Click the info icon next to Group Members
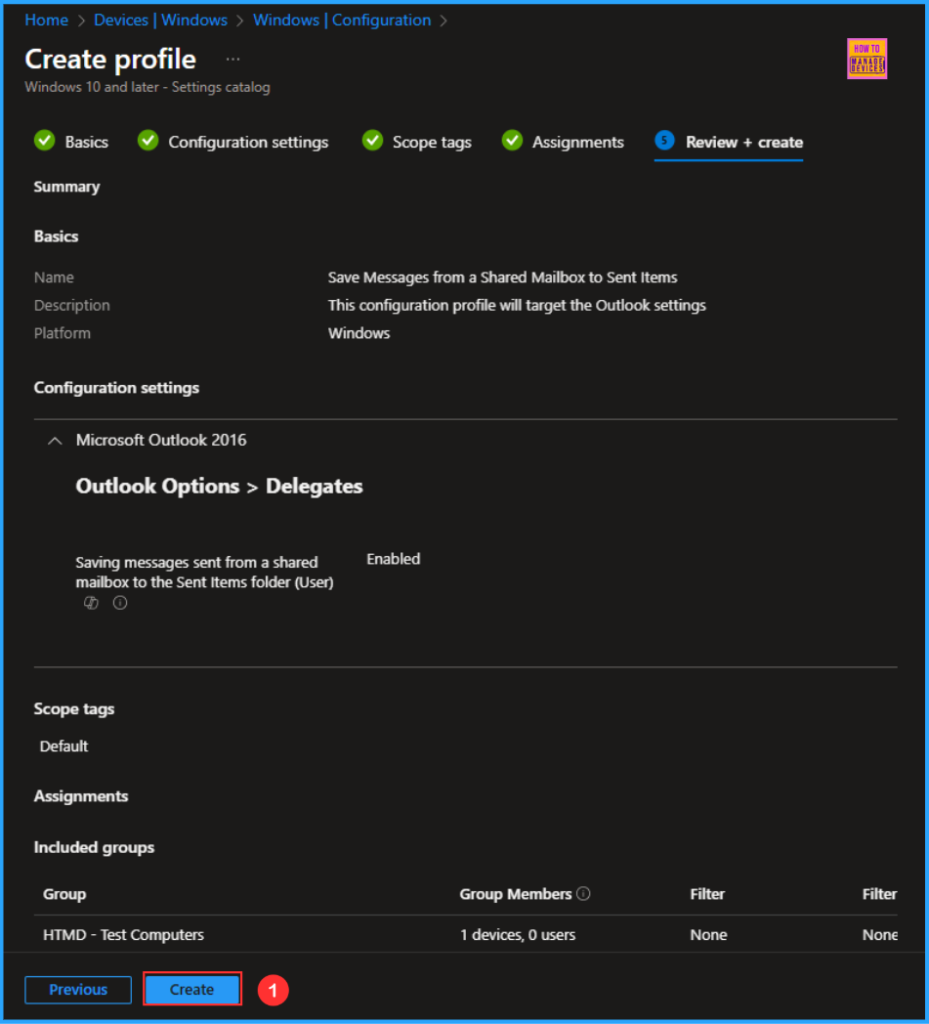Viewport: 929px width, 1024px height. pos(584,893)
